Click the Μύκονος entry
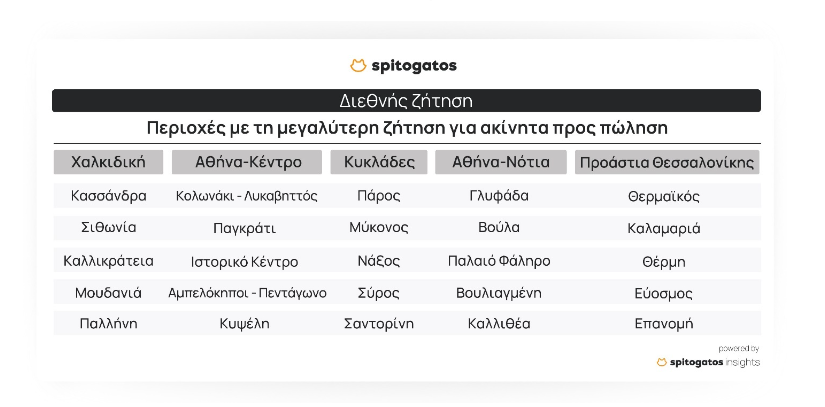 click(379, 228)
